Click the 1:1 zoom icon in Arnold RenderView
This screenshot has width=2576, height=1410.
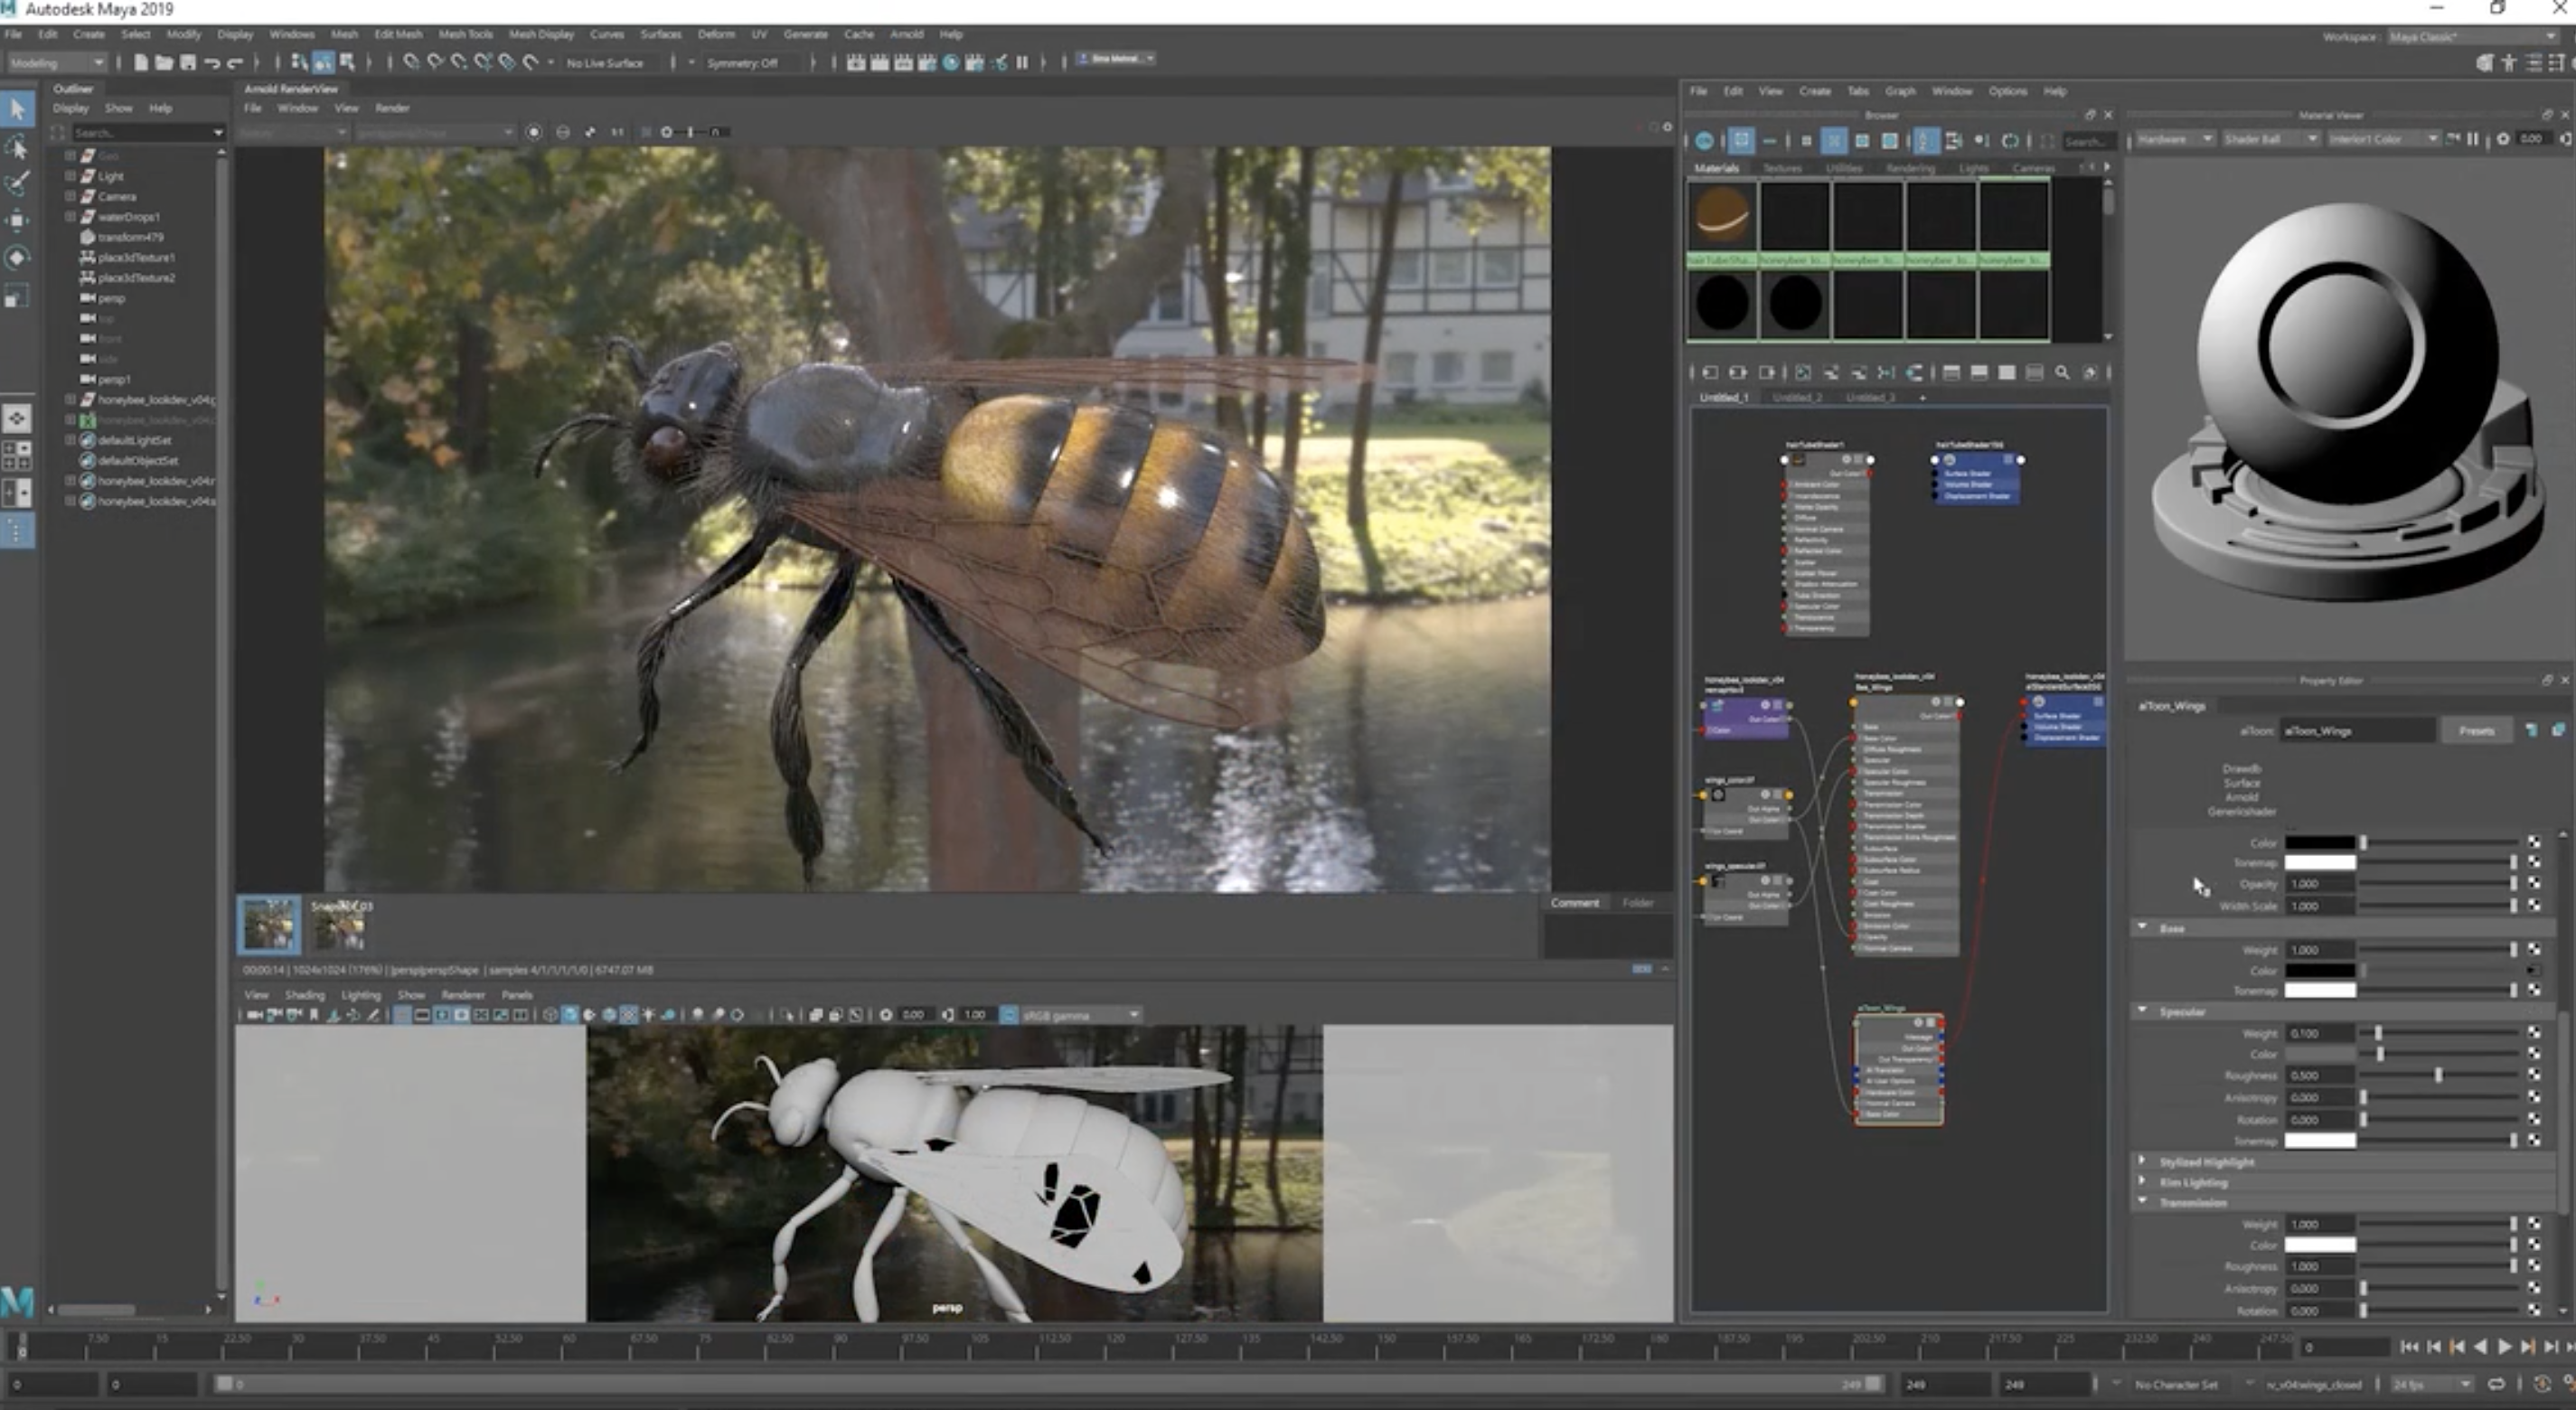click(617, 132)
